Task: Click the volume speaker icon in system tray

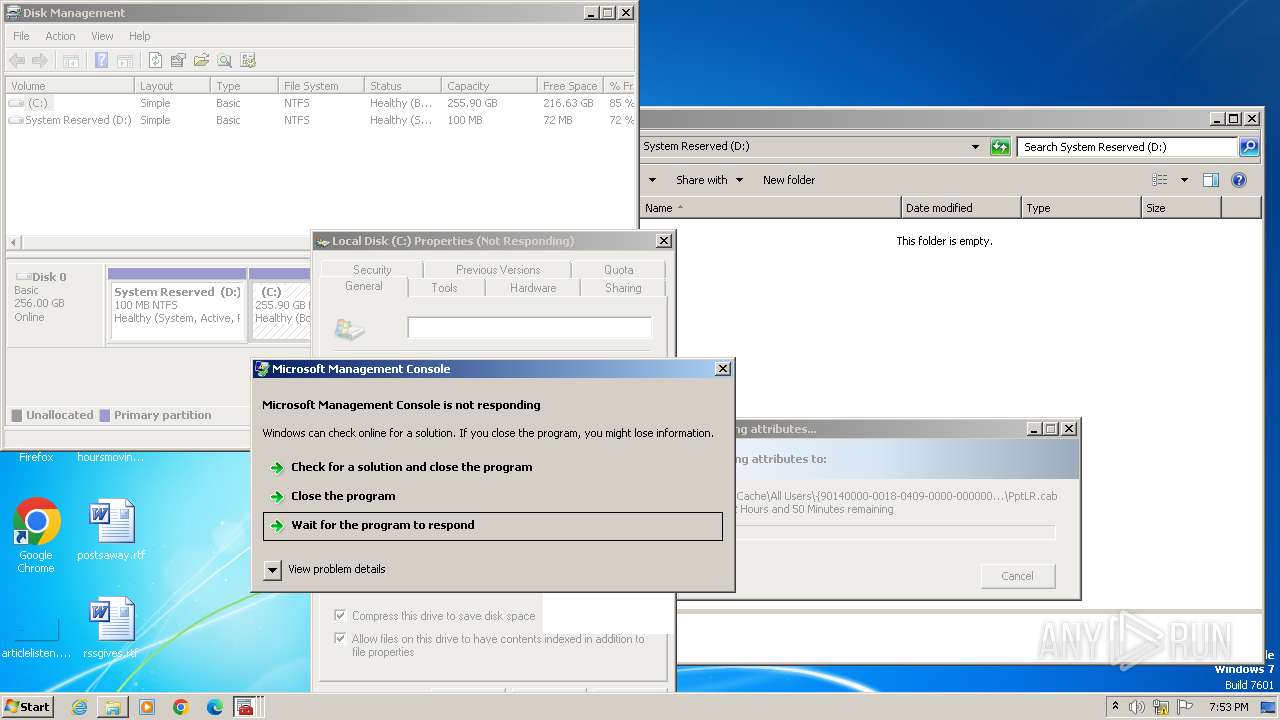Action: 1137,707
